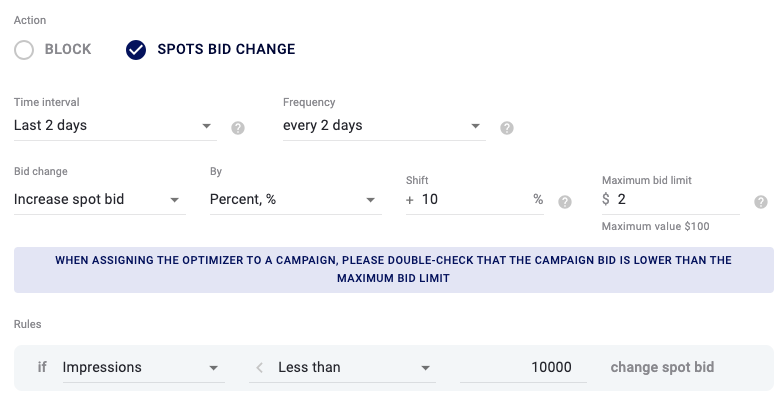Click the maximum bid limit warning banner
Viewport: 781px width, 400px height.
tap(393, 269)
